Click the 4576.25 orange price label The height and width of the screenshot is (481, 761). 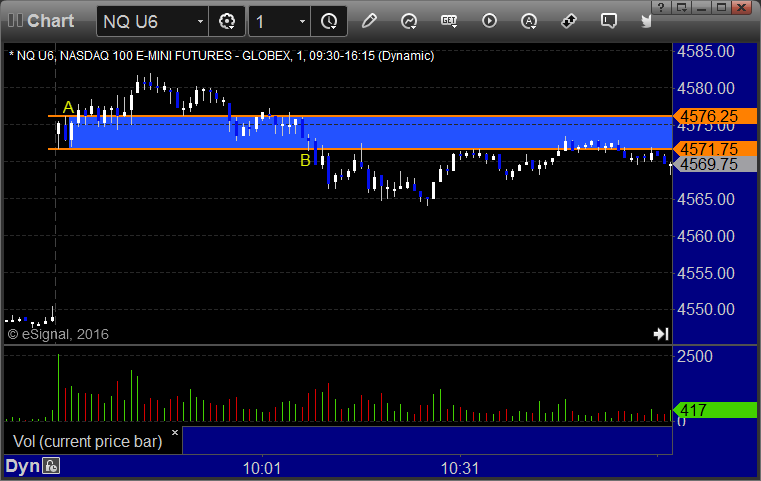[714, 116]
